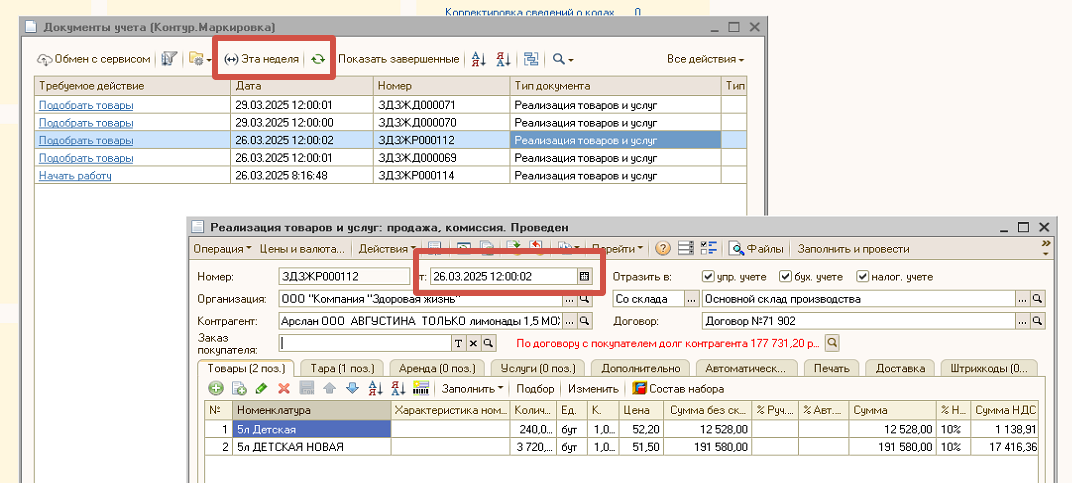Open the Операция dropdown menu
The width and height of the screenshot is (1072, 483).
pos(222,248)
